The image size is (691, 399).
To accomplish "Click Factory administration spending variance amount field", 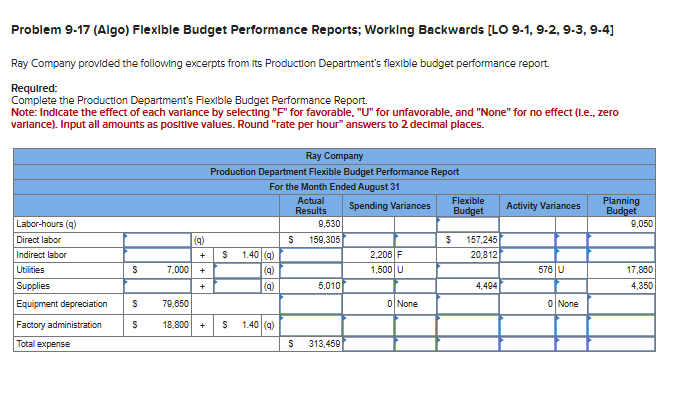I will (368, 325).
